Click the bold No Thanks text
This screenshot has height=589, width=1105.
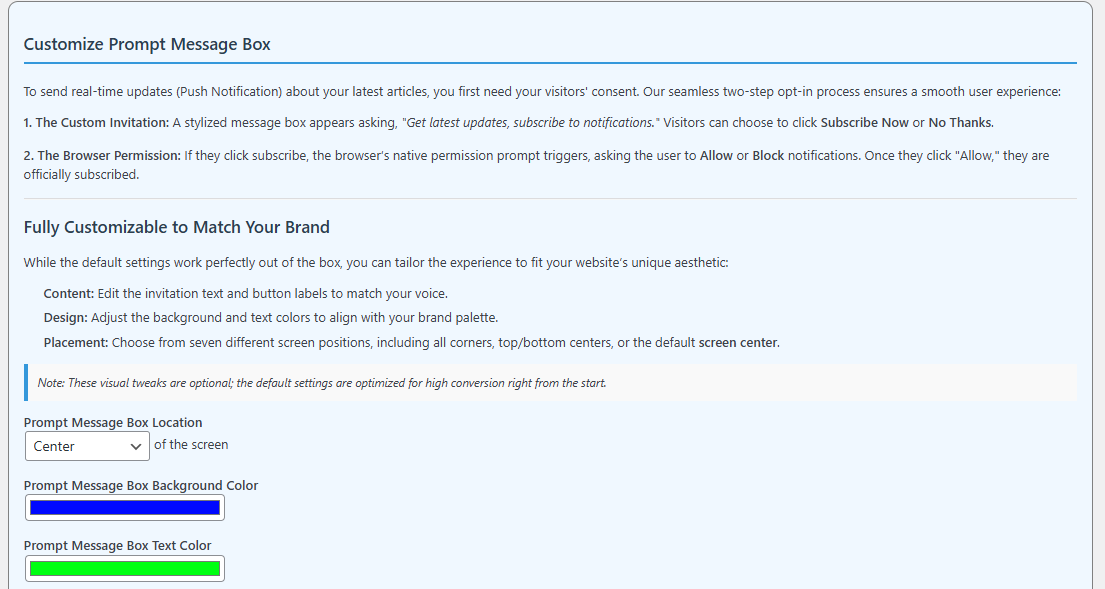[961, 123]
